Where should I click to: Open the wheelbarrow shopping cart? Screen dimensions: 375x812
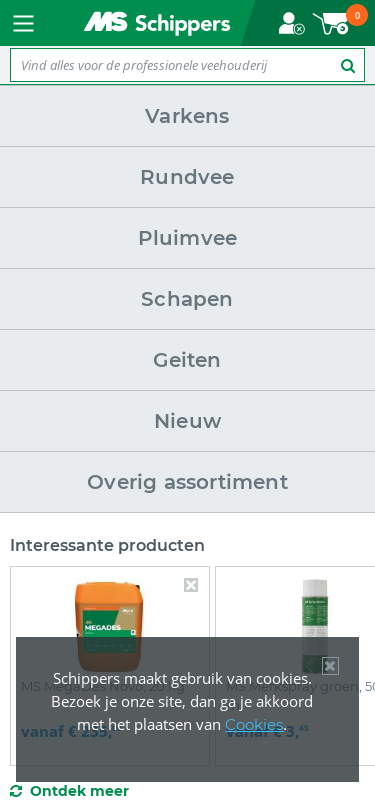pyautogui.click(x=339, y=21)
